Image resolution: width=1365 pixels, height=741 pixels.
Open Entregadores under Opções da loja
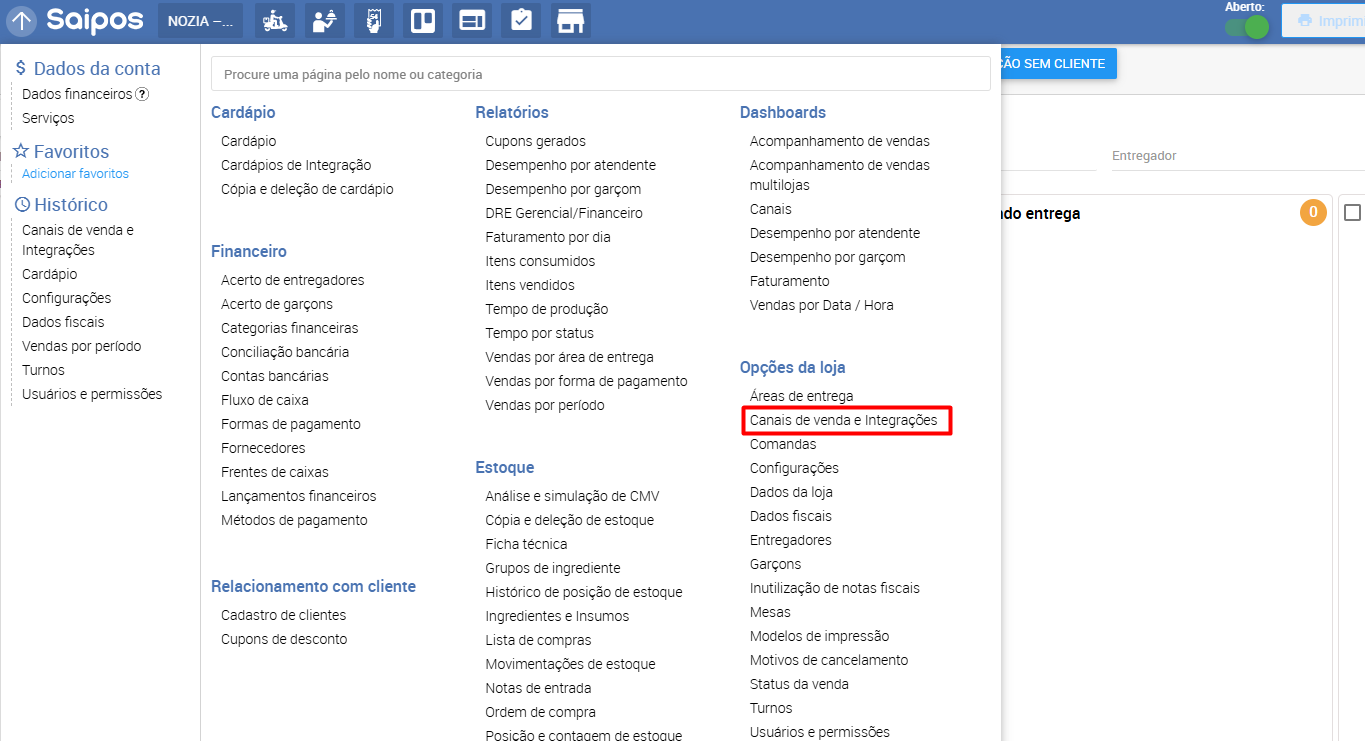click(x=791, y=540)
